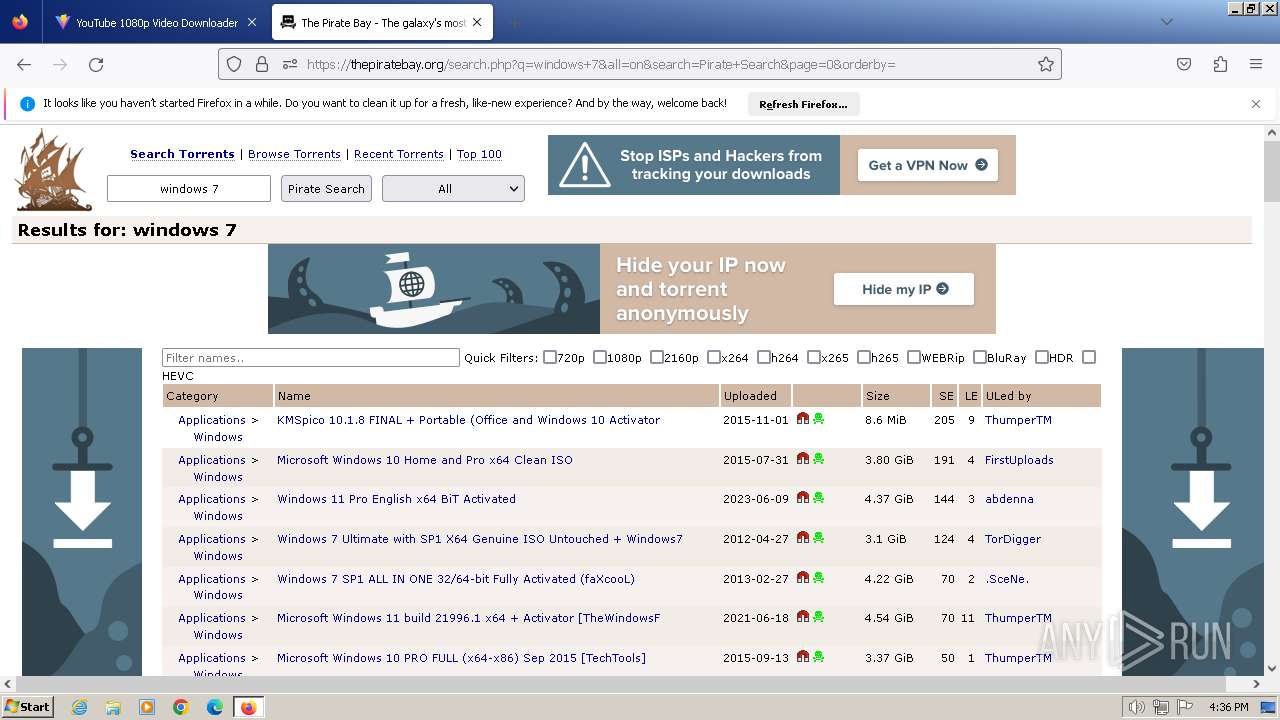Open tracking protection shield icon

click(234, 64)
